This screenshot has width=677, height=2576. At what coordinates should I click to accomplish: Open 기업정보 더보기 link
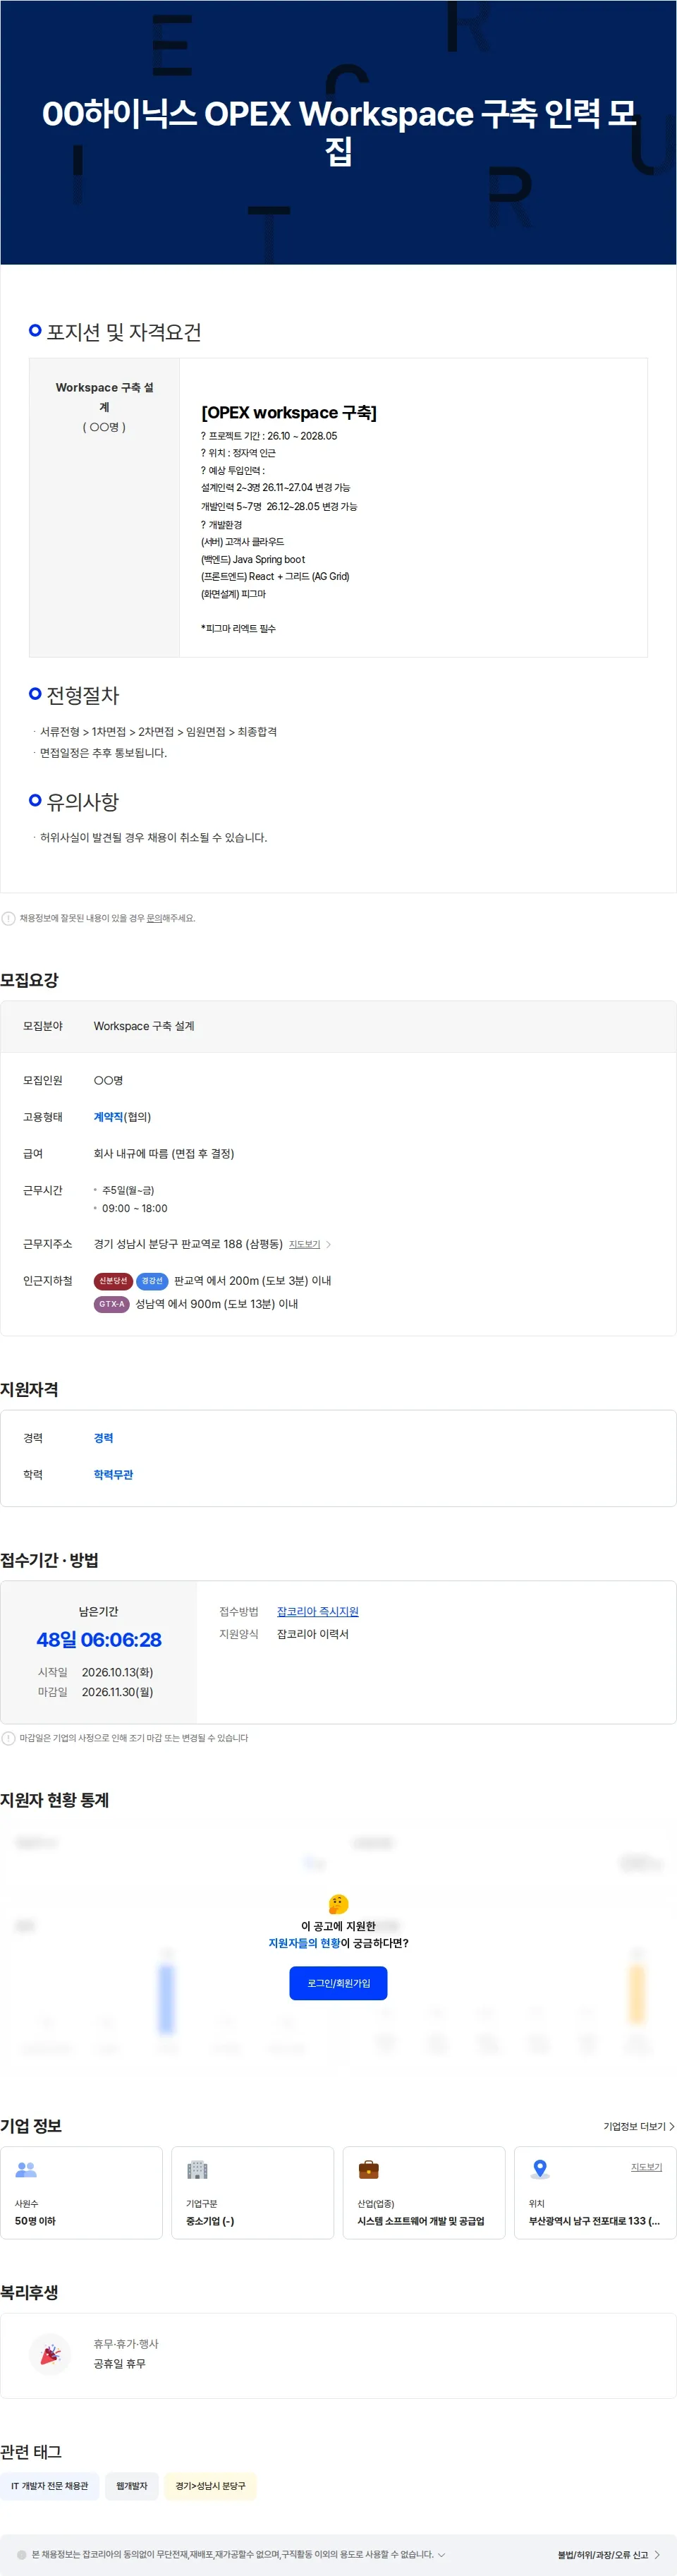click(634, 2126)
